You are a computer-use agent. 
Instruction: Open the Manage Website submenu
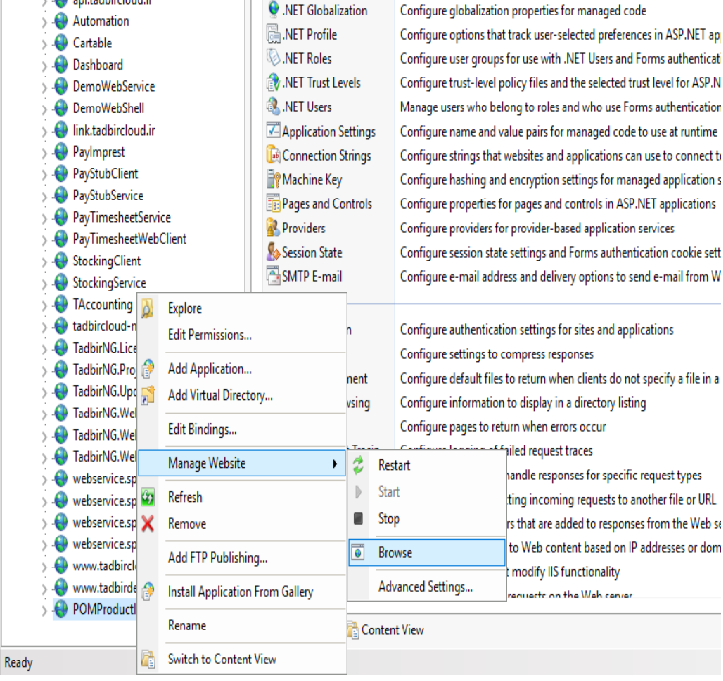coord(243,463)
